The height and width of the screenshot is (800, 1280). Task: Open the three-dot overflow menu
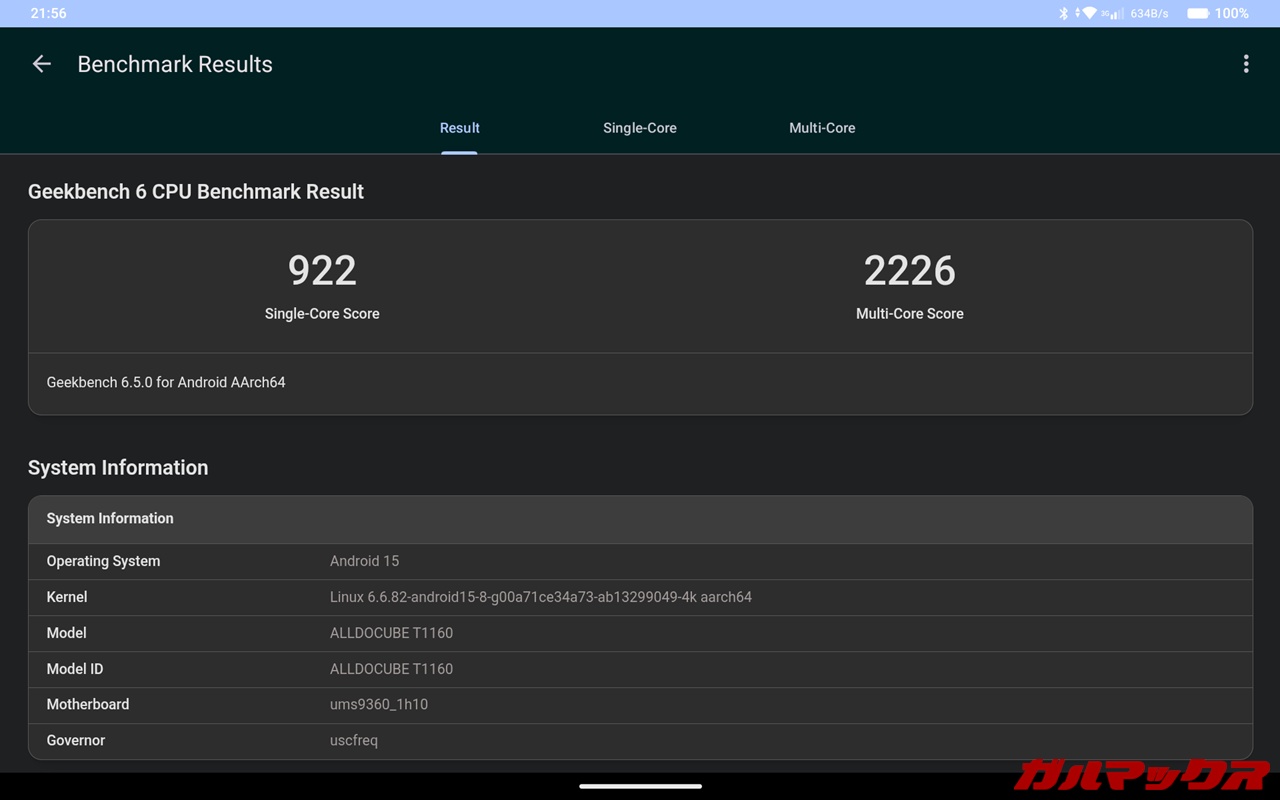click(x=1245, y=64)
